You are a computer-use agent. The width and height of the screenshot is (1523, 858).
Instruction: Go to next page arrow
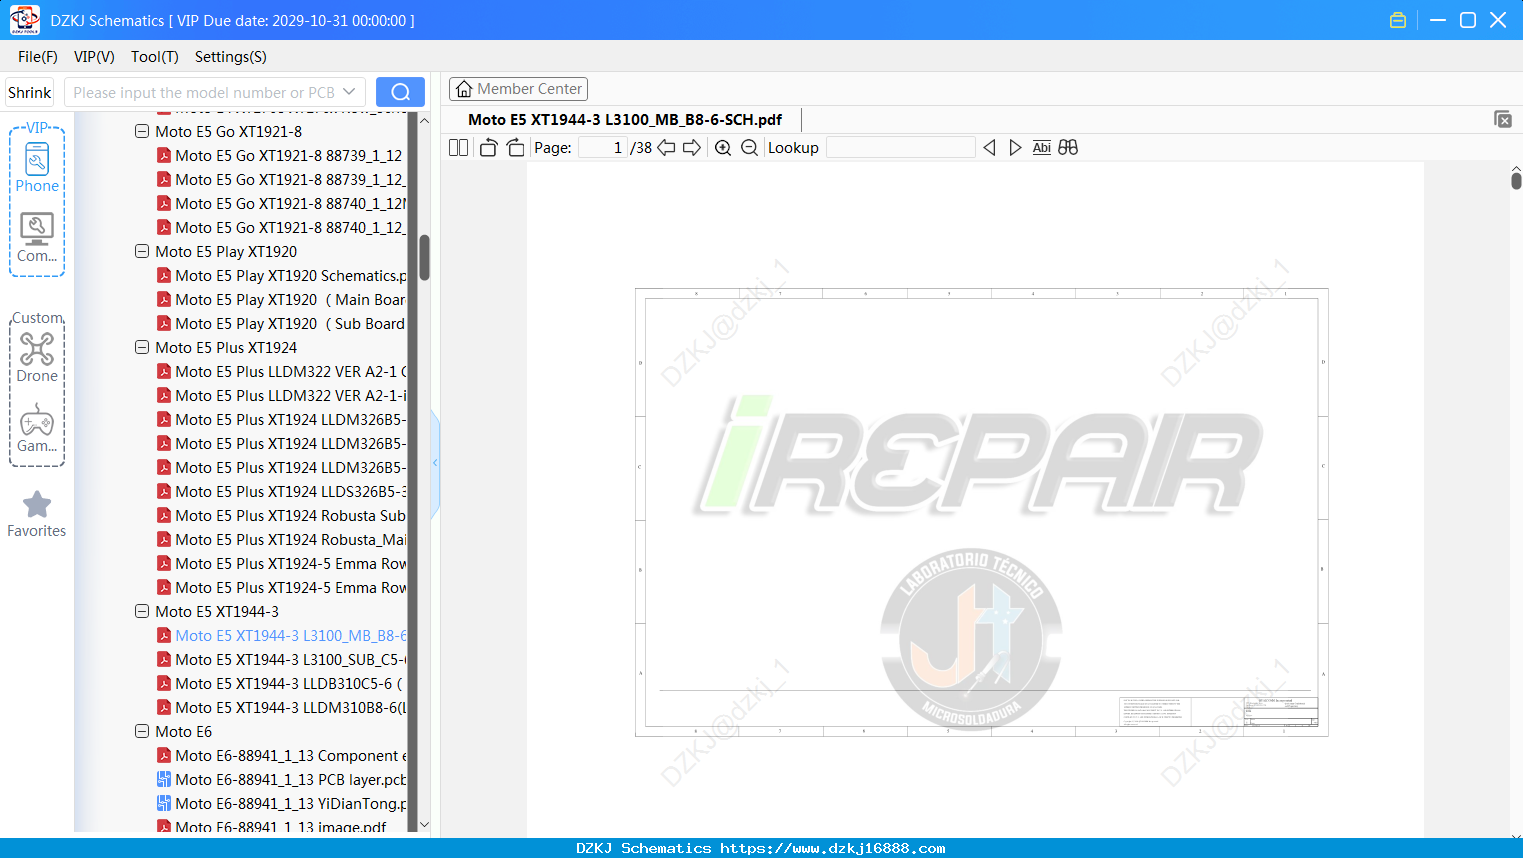(x=692, y=147)
